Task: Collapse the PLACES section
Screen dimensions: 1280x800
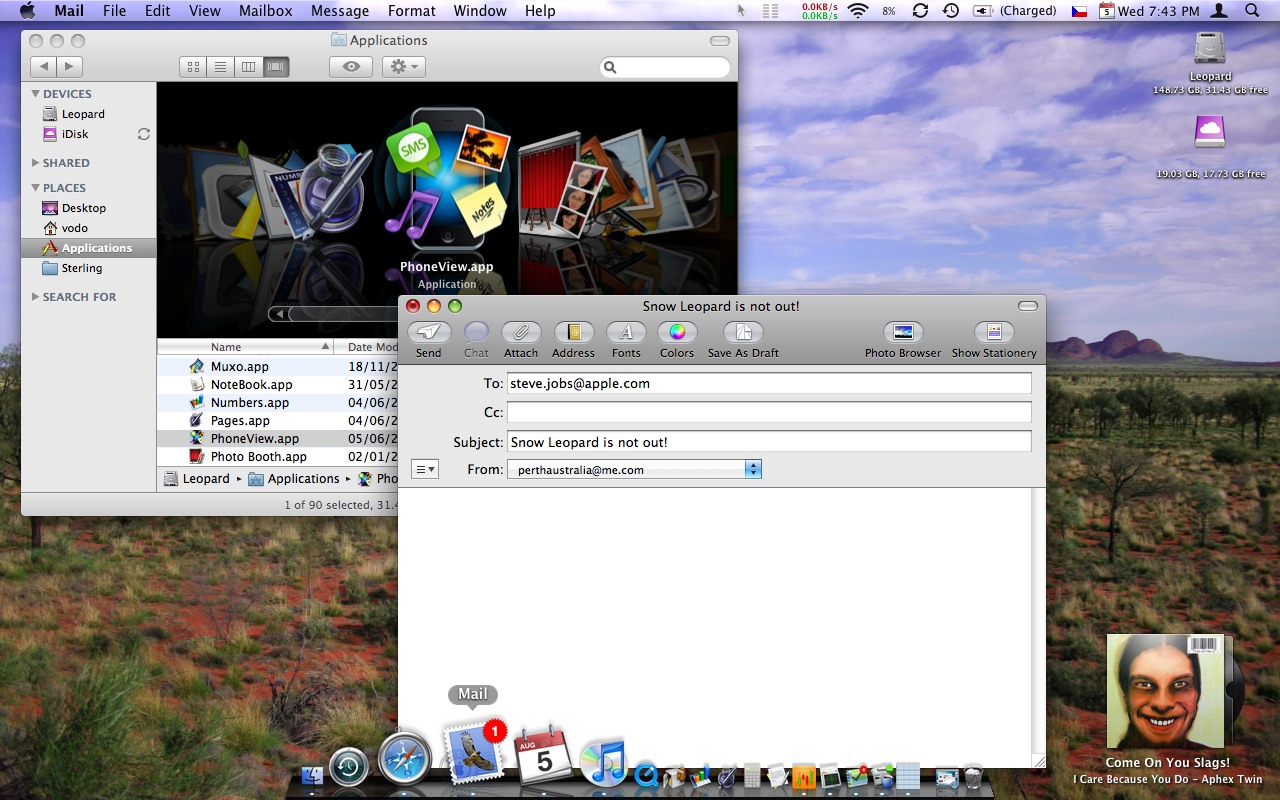Action: coord(36,188)
